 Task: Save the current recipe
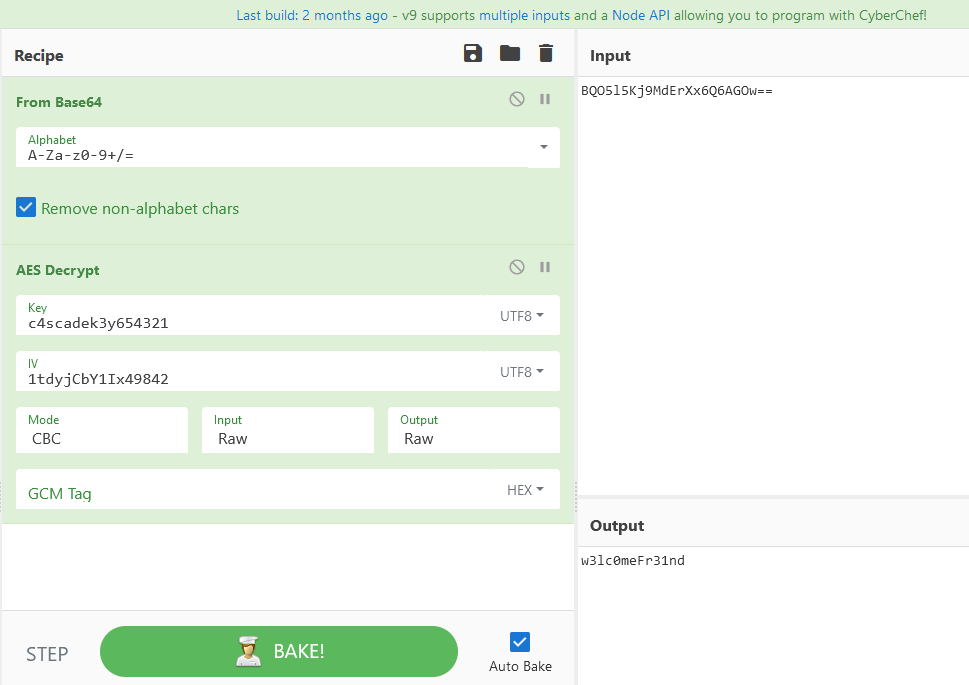[472, 53]
